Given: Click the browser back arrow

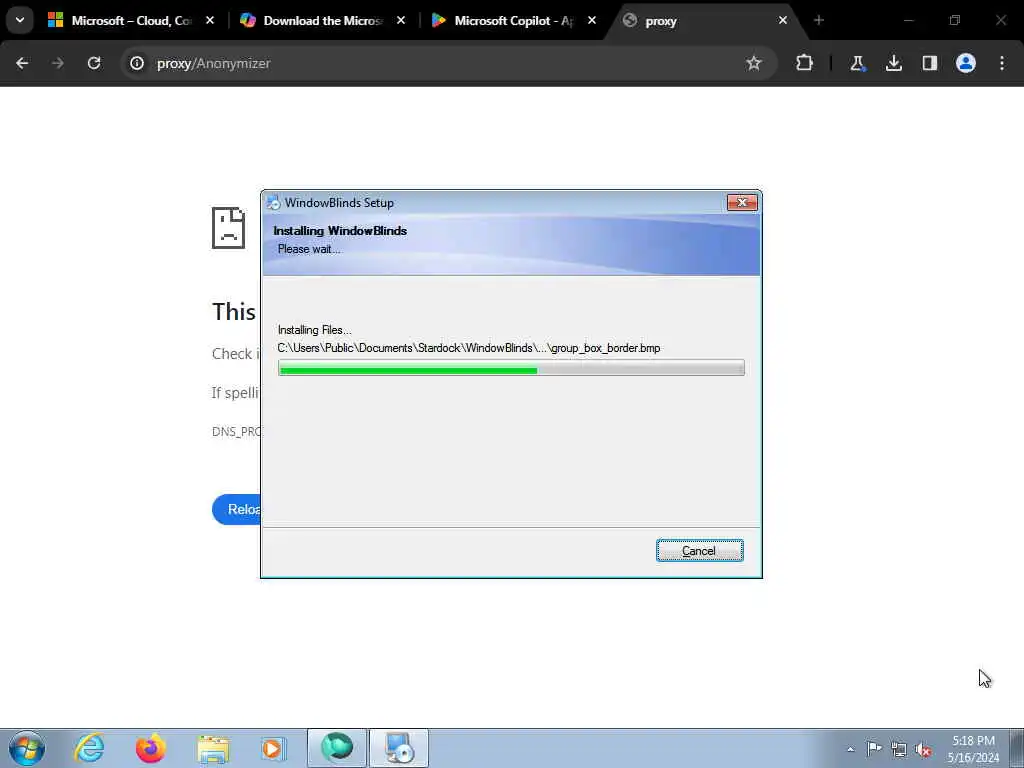Looking at the screenshot, I should tap(22, 63).
